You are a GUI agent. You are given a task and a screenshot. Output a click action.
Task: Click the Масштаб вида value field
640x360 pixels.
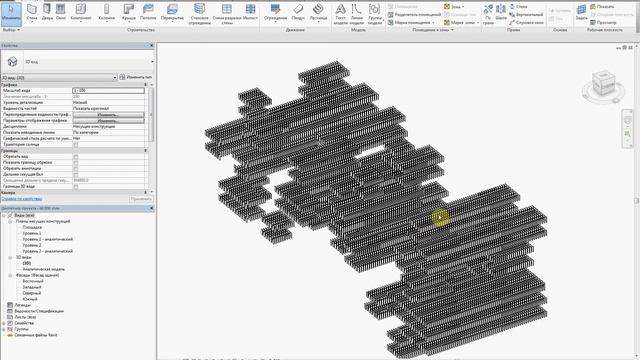coord(108,91)
